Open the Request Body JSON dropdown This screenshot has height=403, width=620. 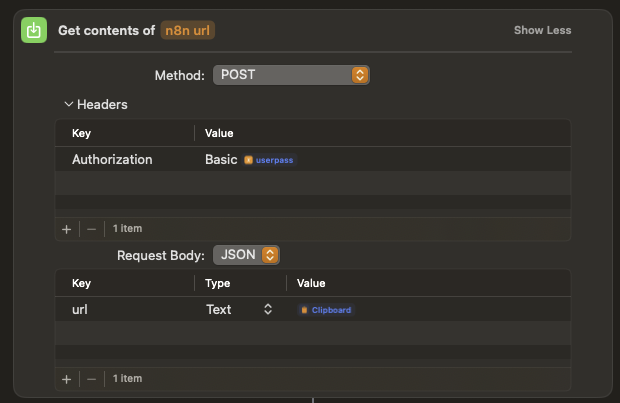[241, 255]
